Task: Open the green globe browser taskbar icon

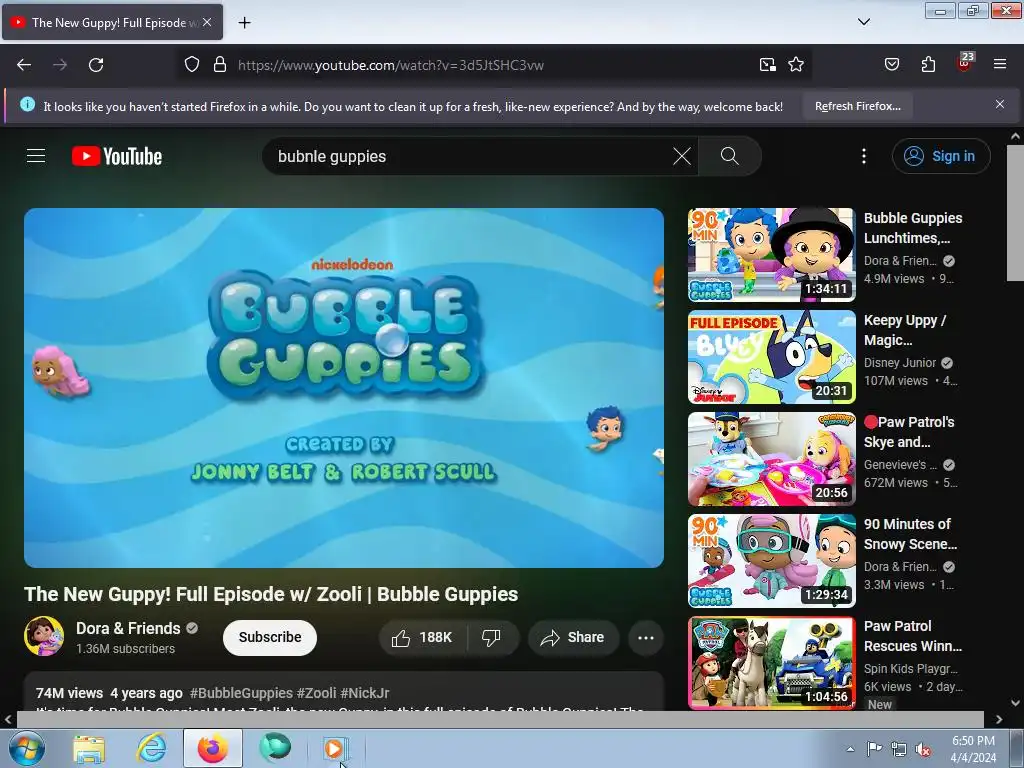Action: (275, 748)
